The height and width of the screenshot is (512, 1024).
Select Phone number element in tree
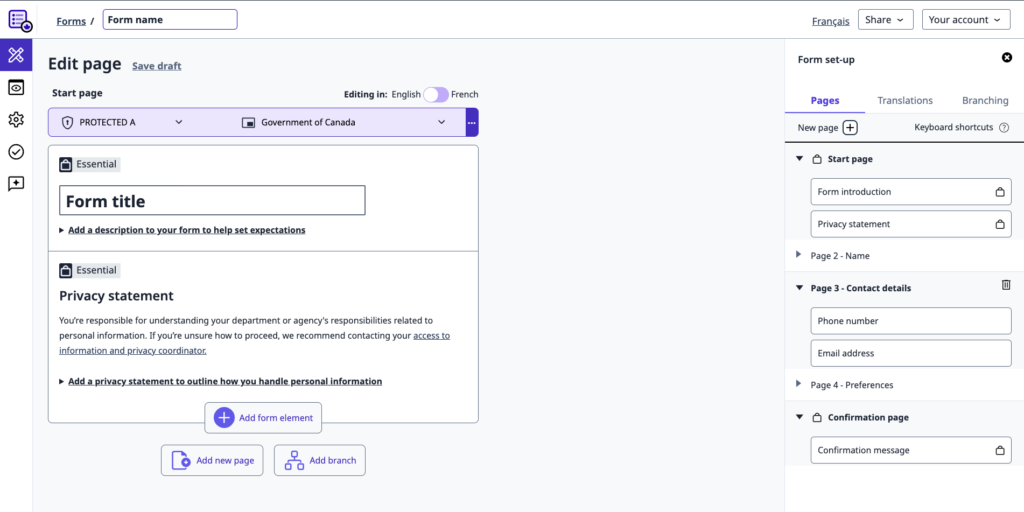coord(911,321)
